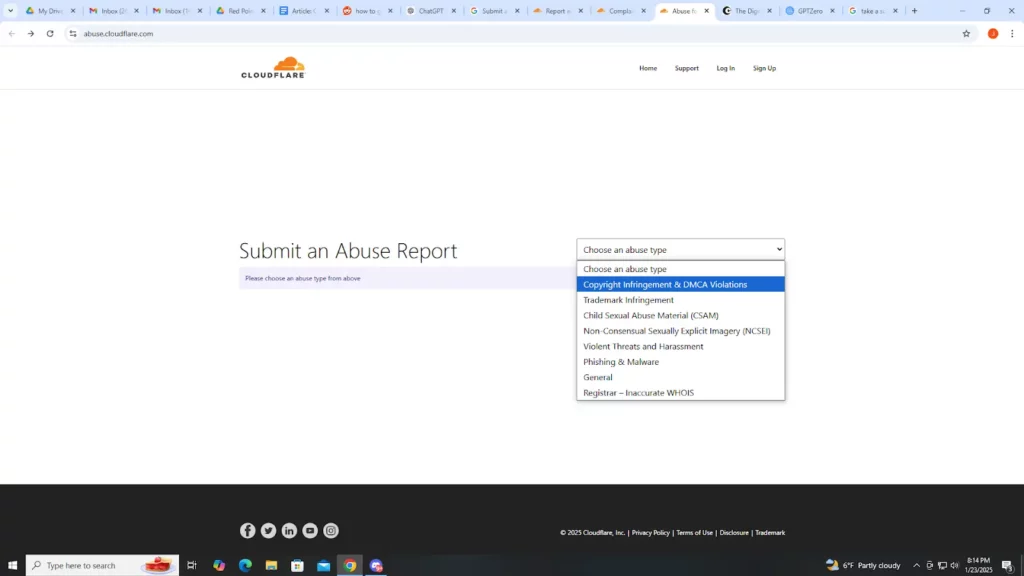The width and height of the screenshot is (1024, 576).
Task: View site information icon beside the URL
Action: [x=72, y=33]
